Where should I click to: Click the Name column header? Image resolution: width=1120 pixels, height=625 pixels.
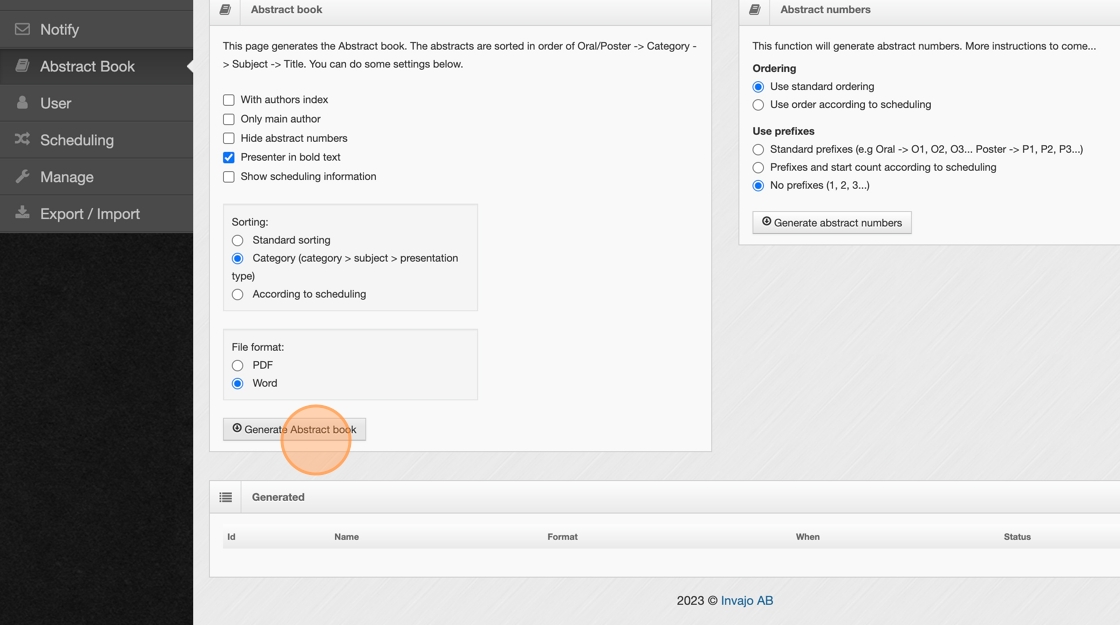coord(346,537)
